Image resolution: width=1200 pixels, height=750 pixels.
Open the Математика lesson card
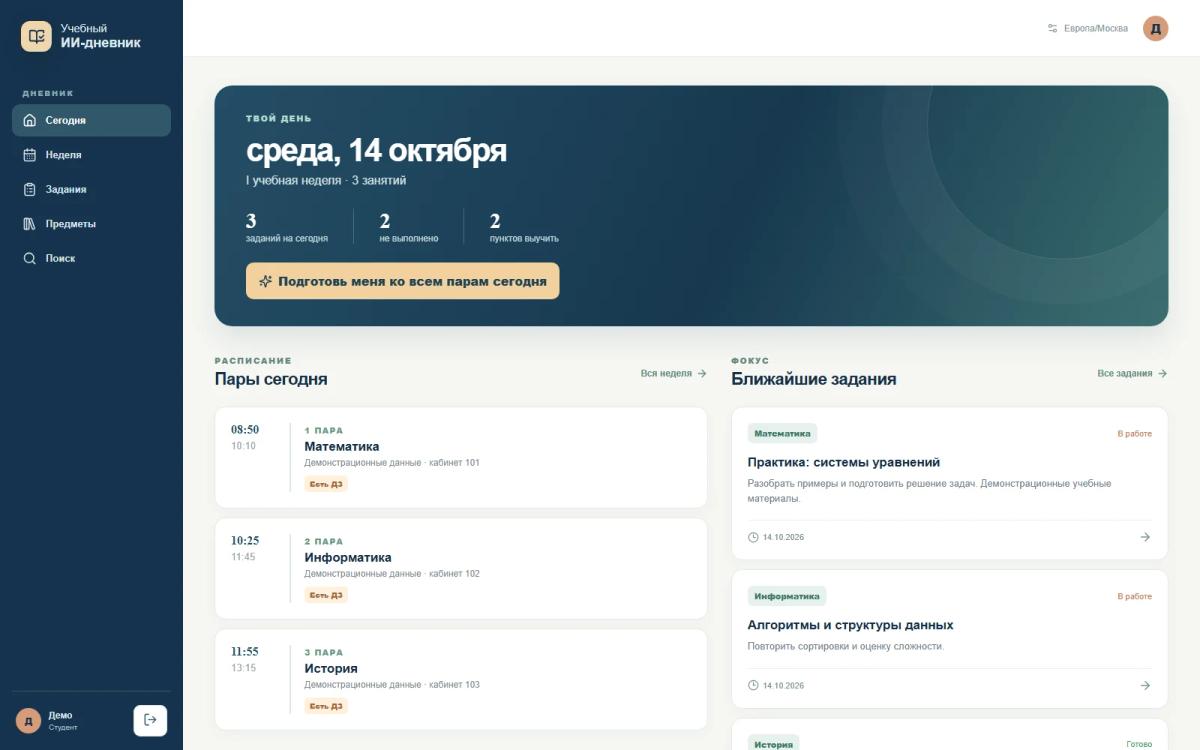point(461,457)
